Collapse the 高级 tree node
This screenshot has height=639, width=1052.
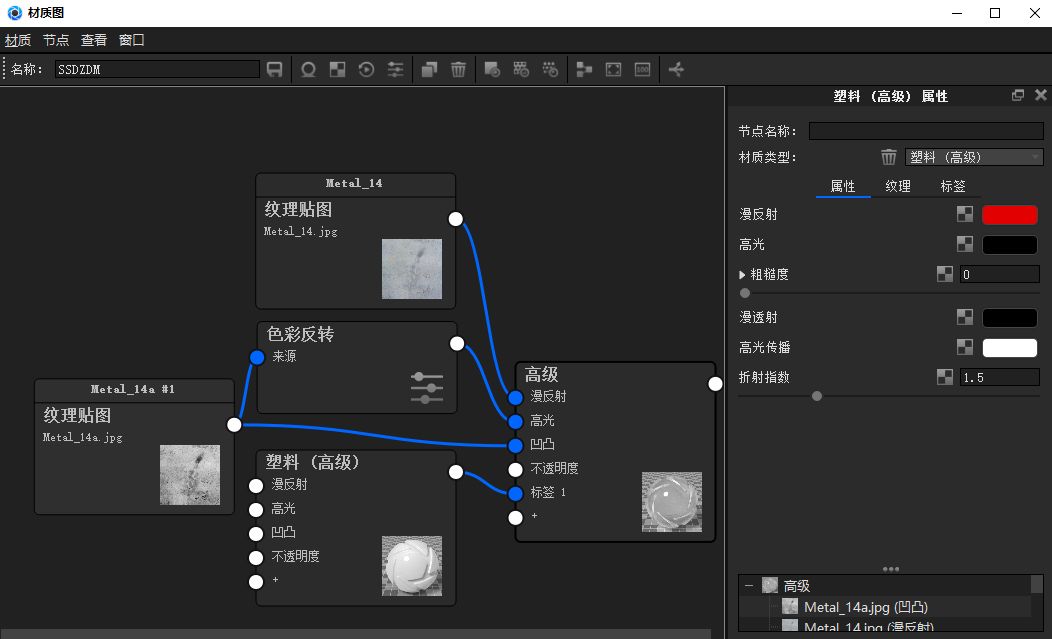click(x=749, y=585)
